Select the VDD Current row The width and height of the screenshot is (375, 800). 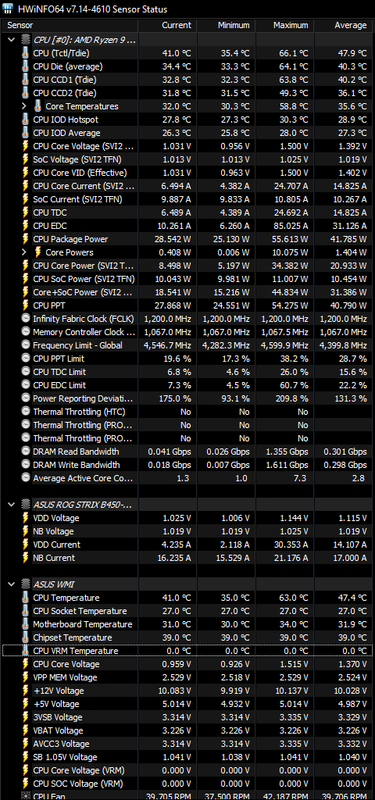click(x=187, y=544)
